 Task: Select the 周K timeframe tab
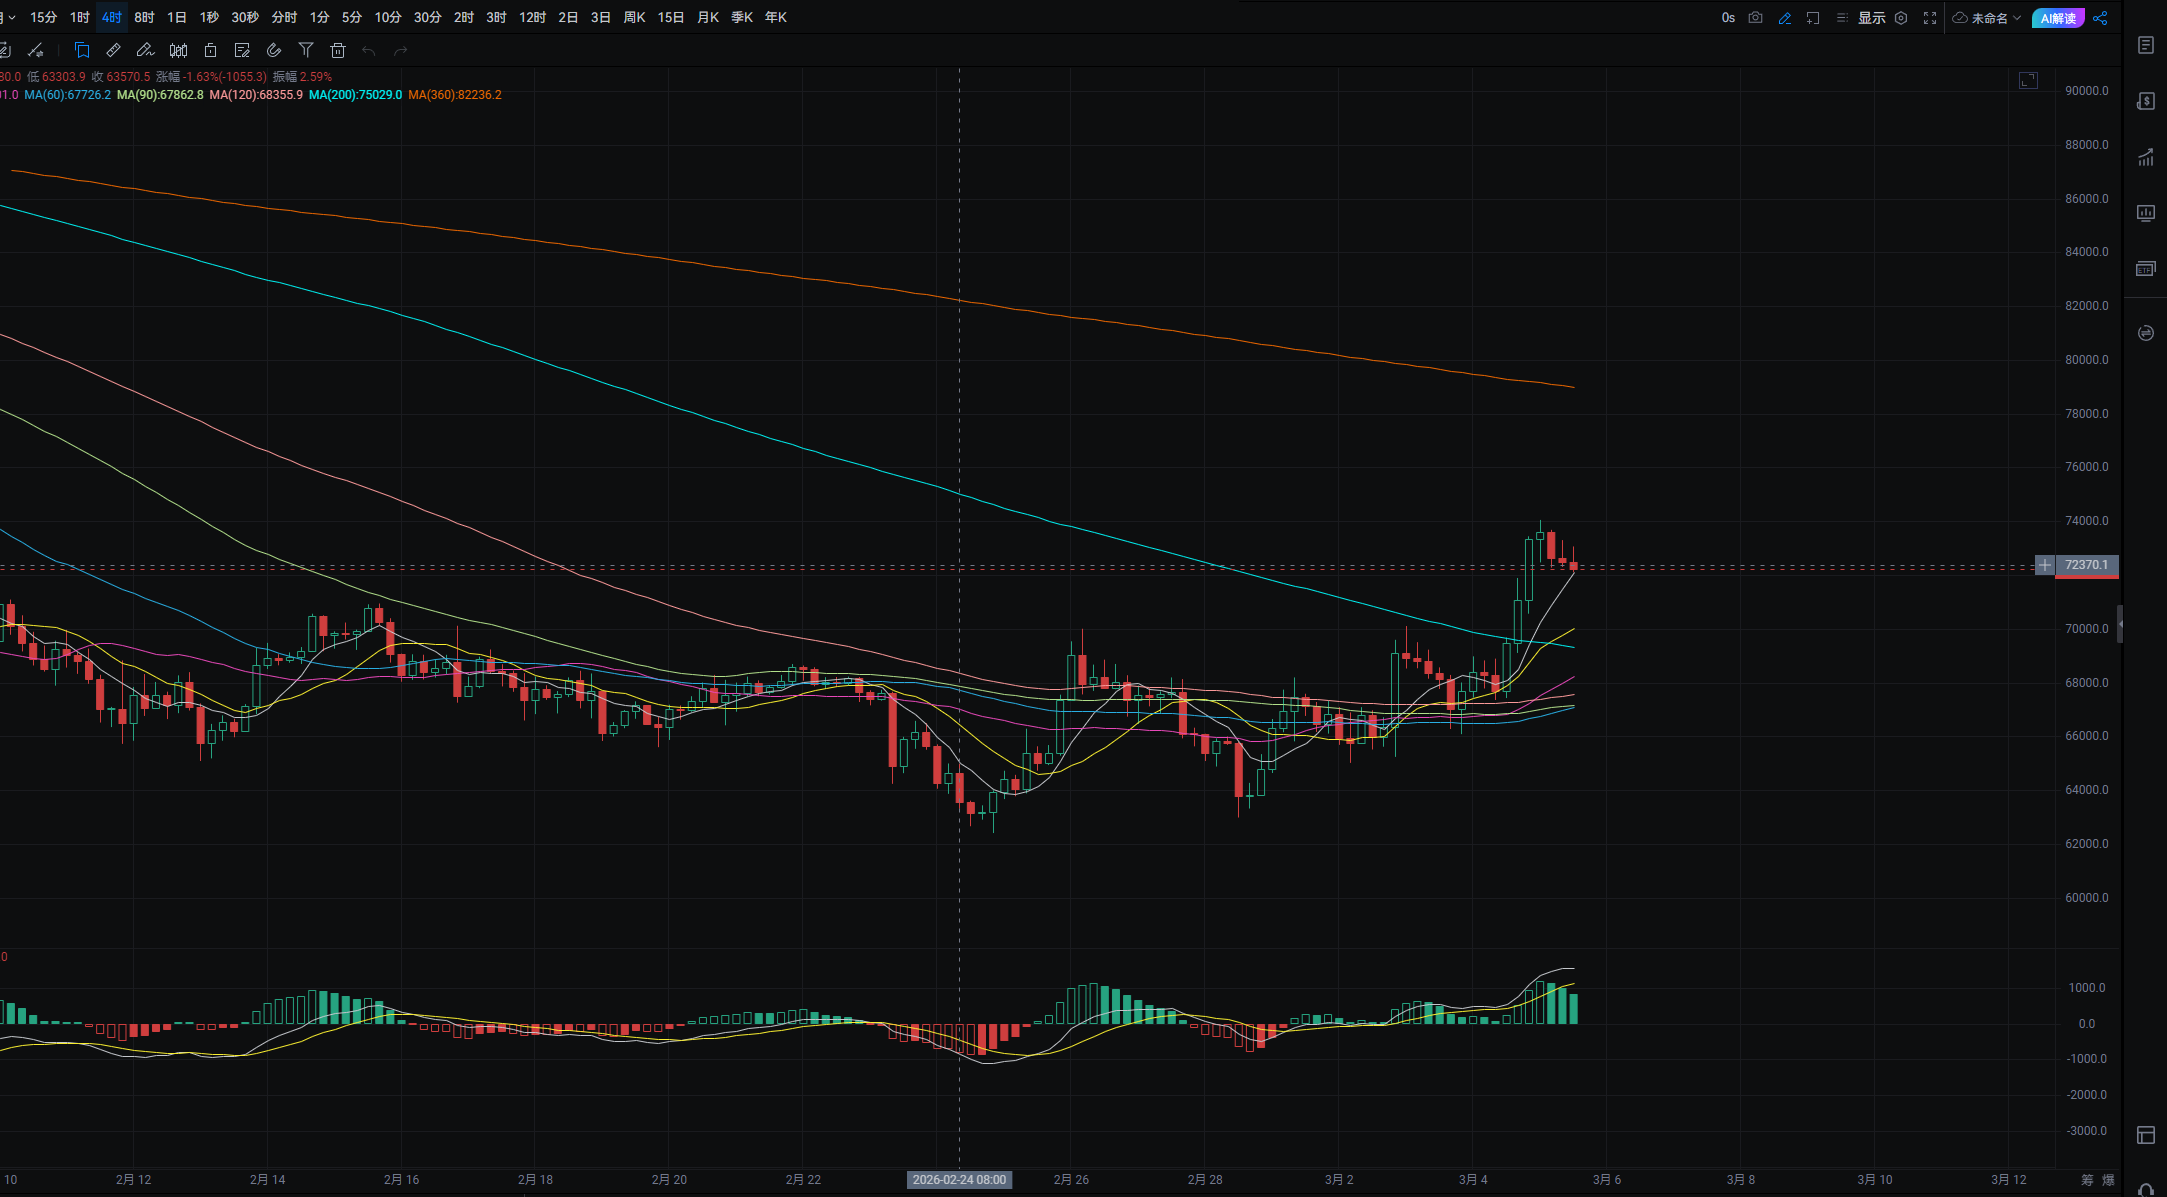coord(634,18)
